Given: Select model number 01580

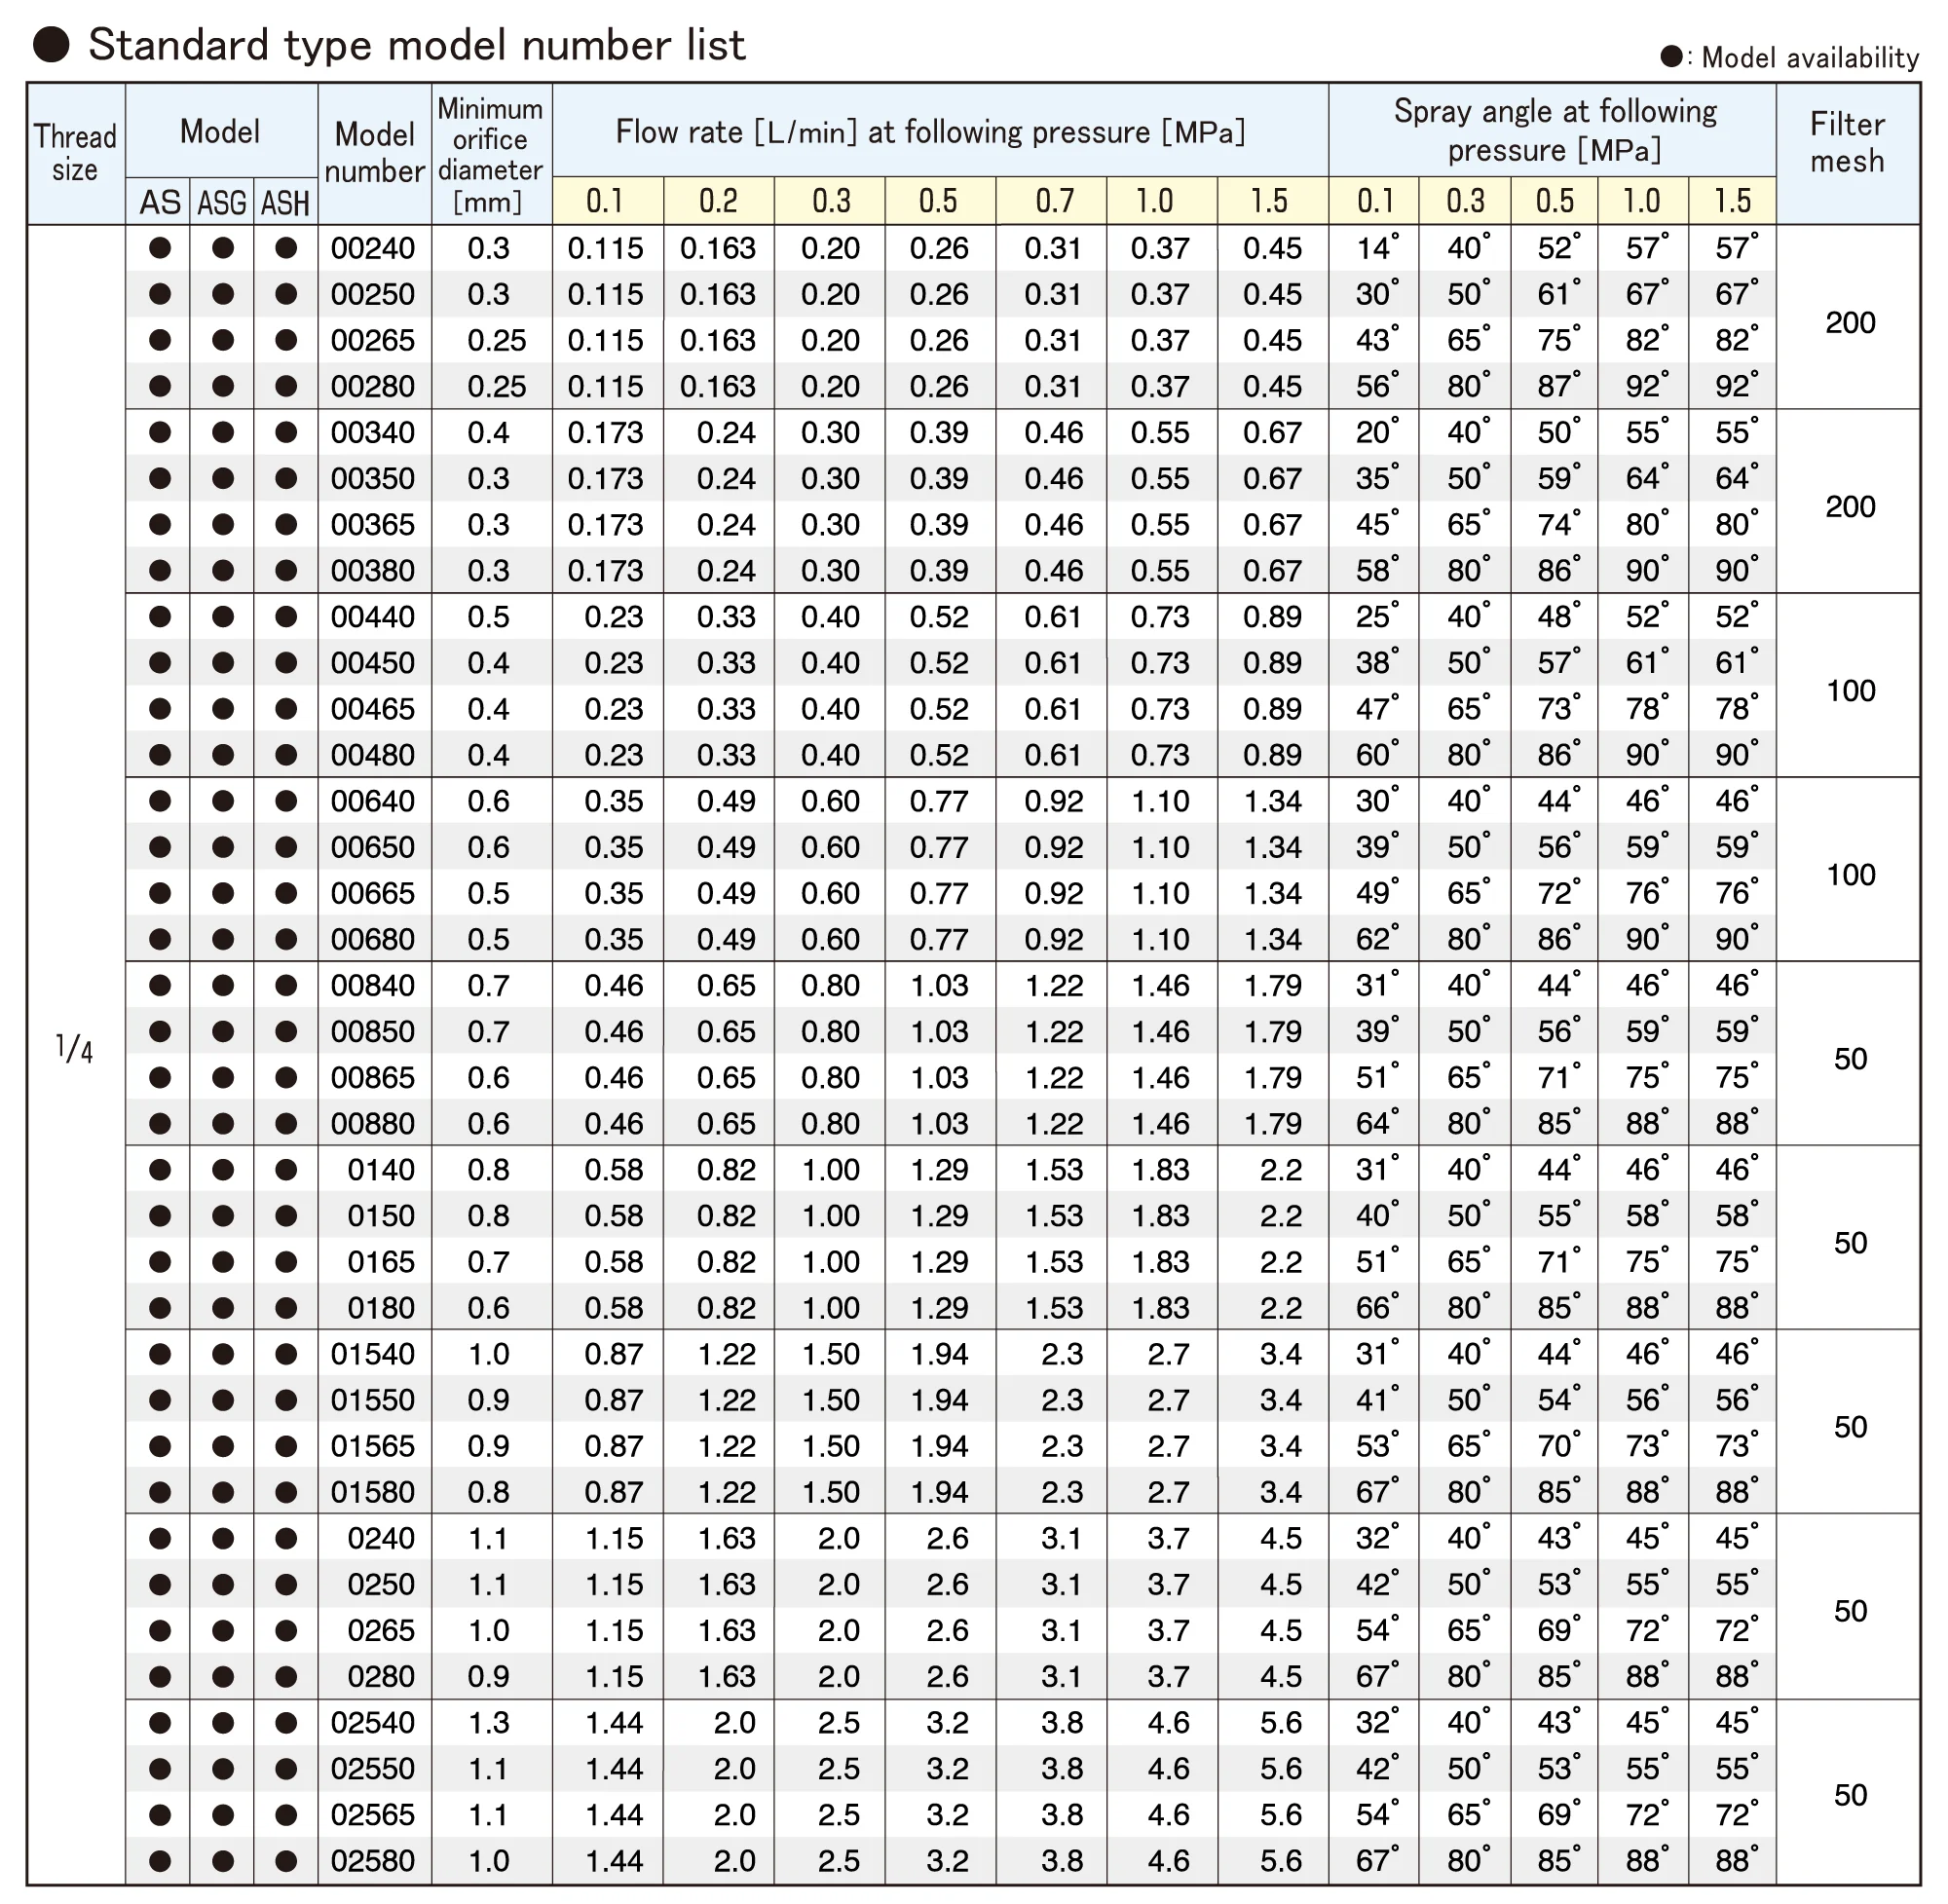Looking at the screenshot, I should coord(373,1491).
